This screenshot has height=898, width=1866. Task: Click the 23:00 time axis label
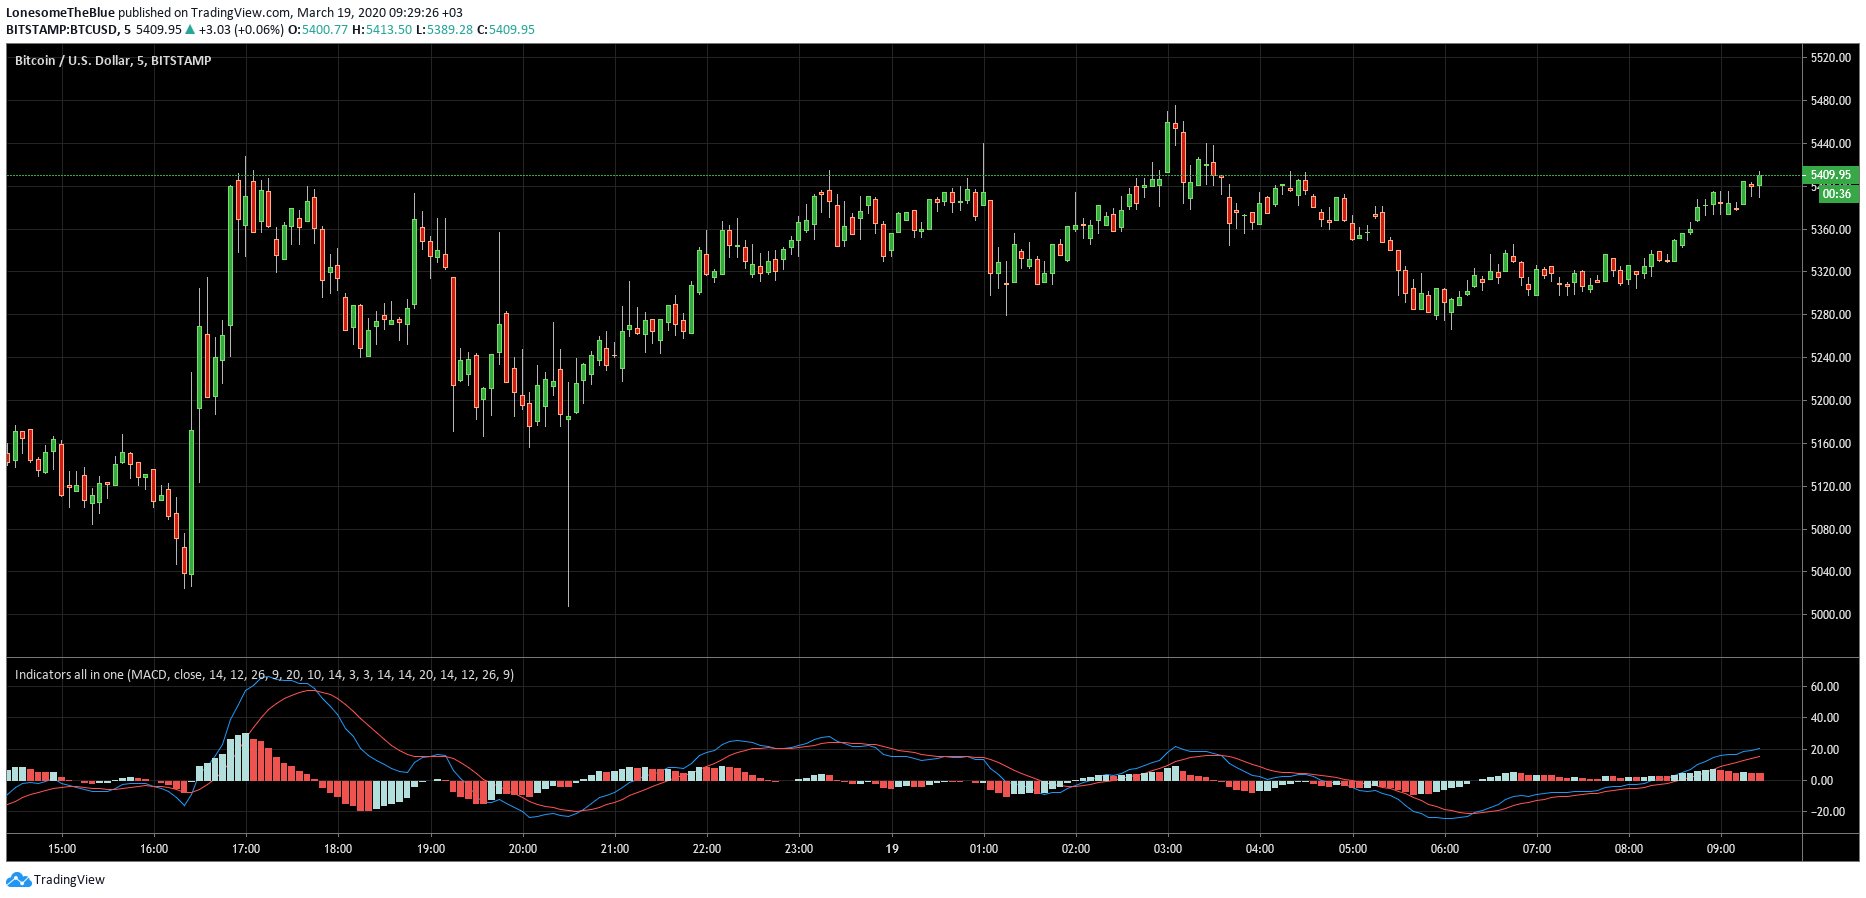click(799, 849)
